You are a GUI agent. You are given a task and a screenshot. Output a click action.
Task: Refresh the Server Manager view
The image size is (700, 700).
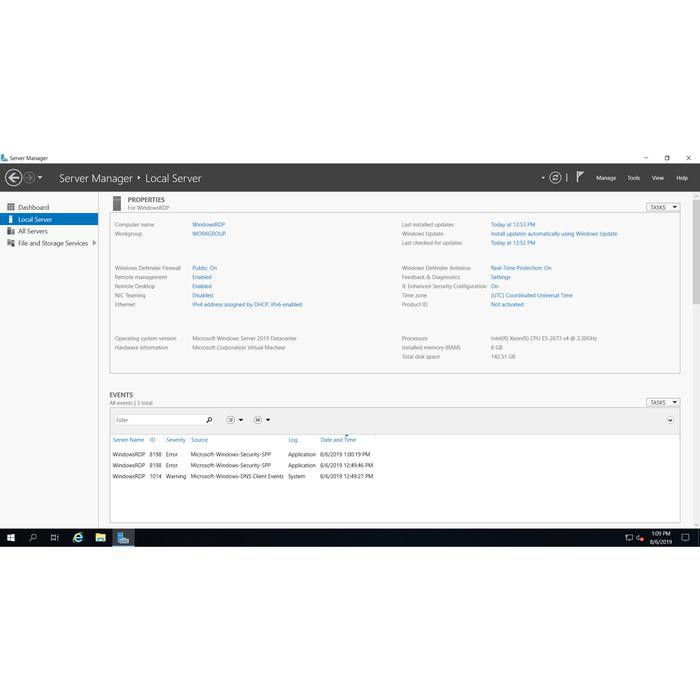tap(555, 178)
